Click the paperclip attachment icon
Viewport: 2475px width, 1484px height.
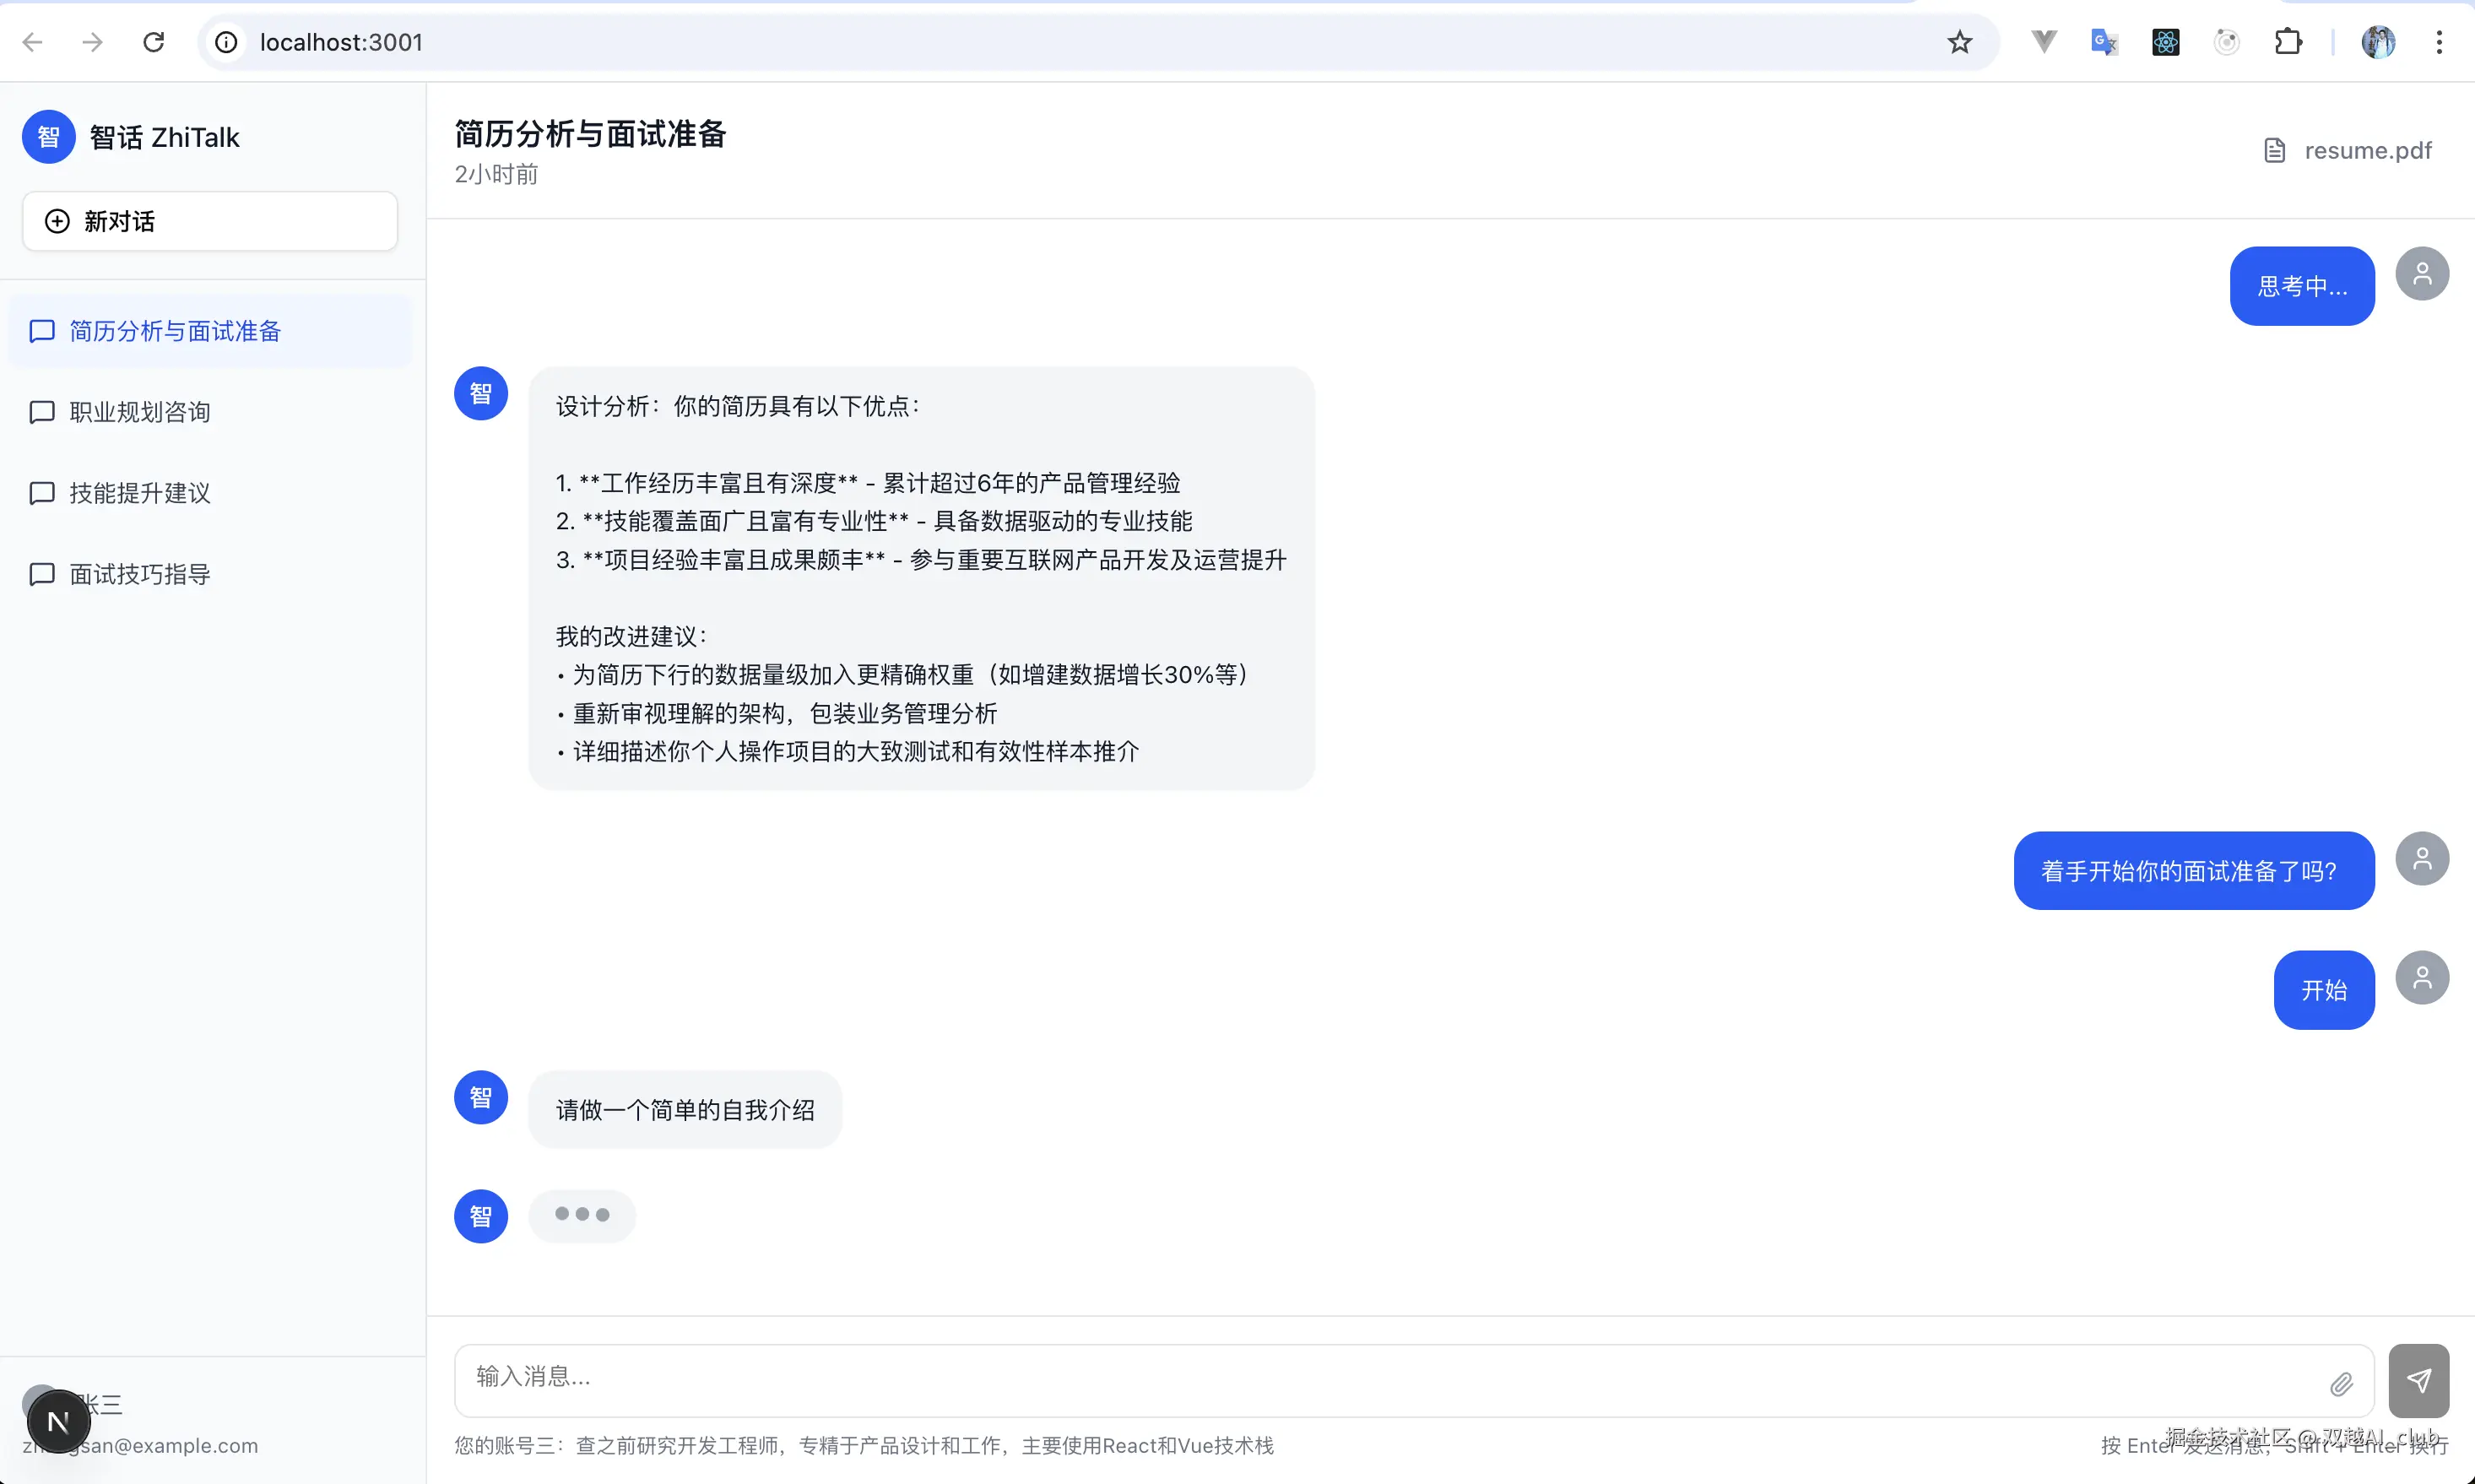tap(2340, 1384)
